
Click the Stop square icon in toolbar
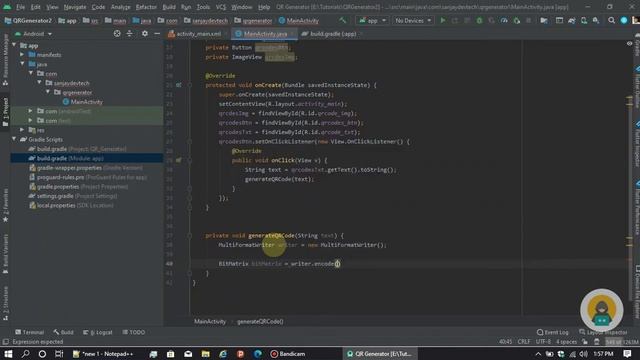529,20
